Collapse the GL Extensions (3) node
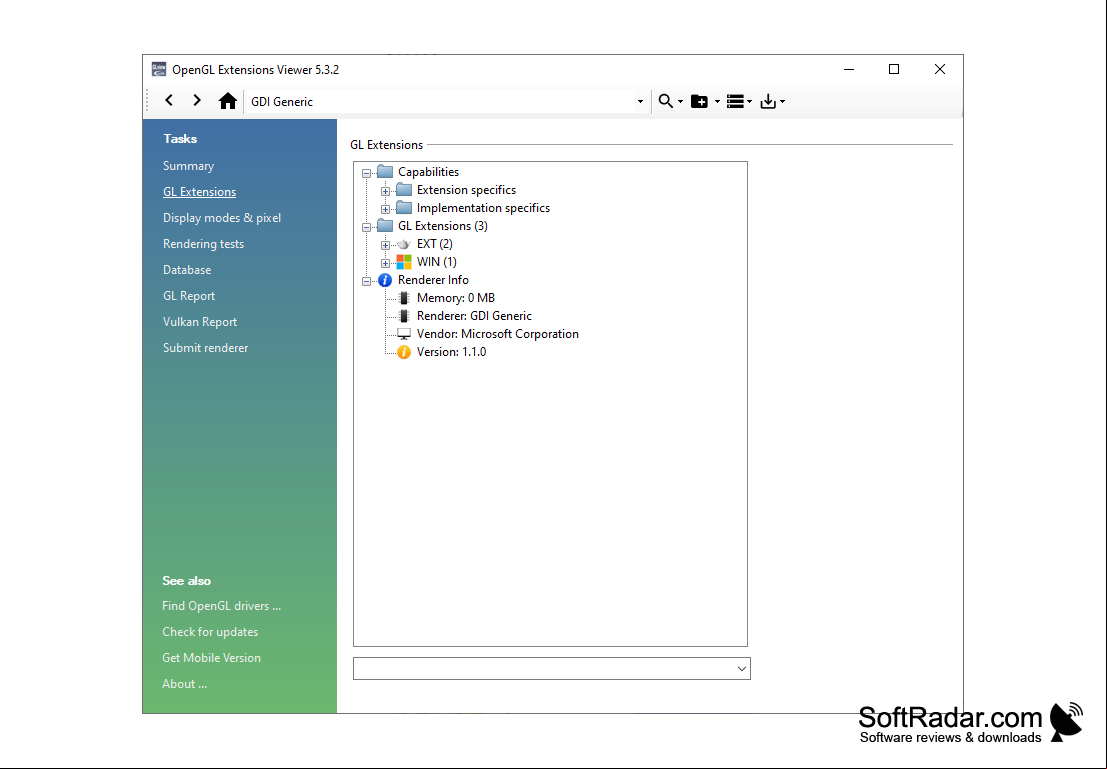The width and height of the screenshot is (1107, 769). (x=366, y=227)
